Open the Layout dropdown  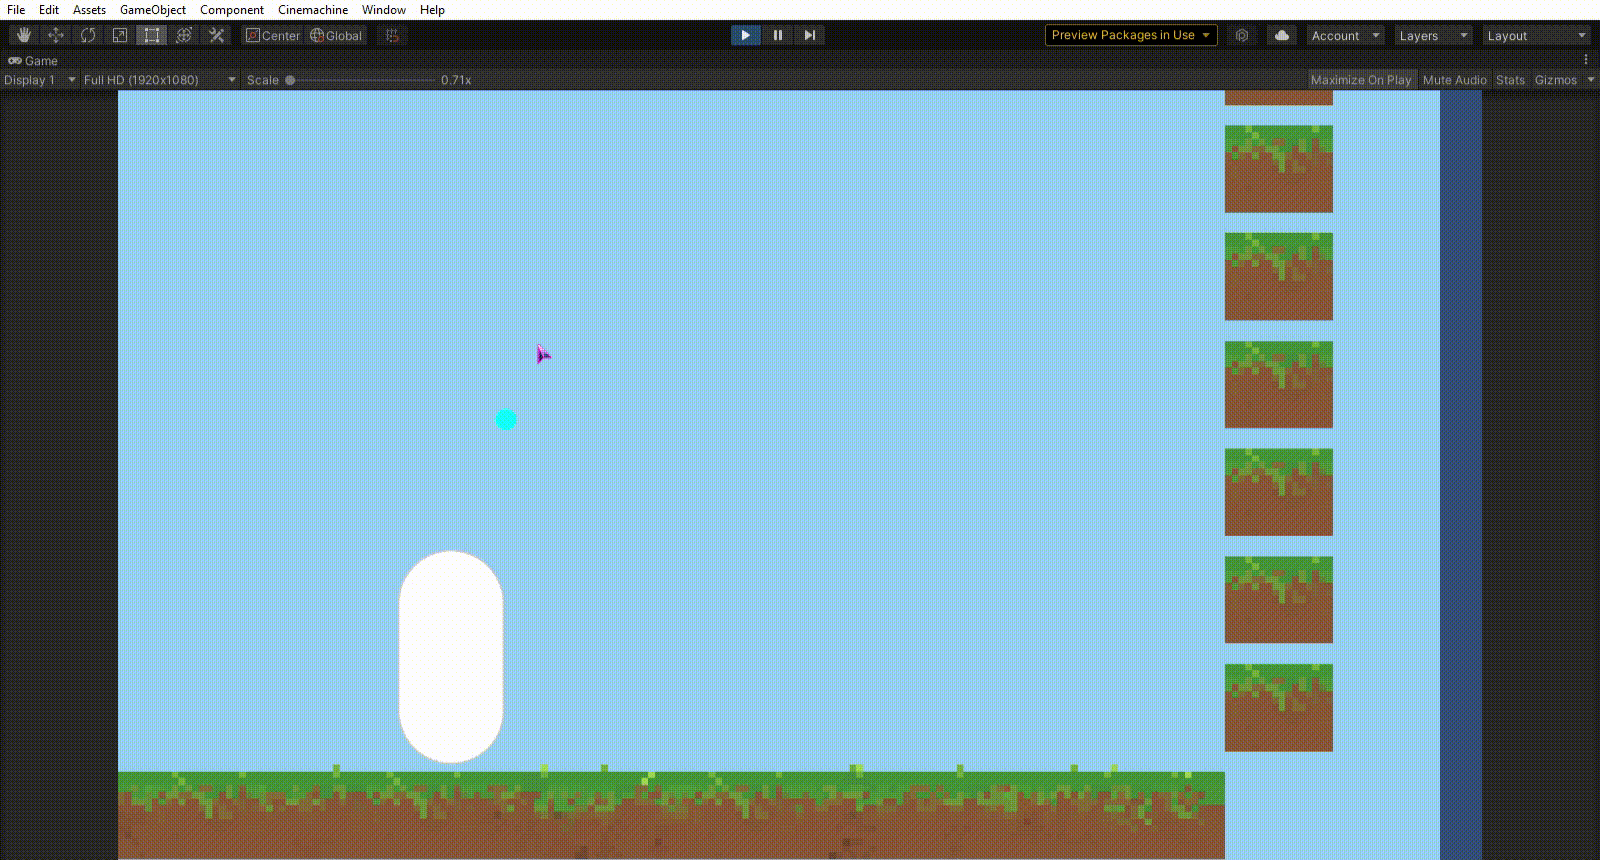click(1536, 35)
